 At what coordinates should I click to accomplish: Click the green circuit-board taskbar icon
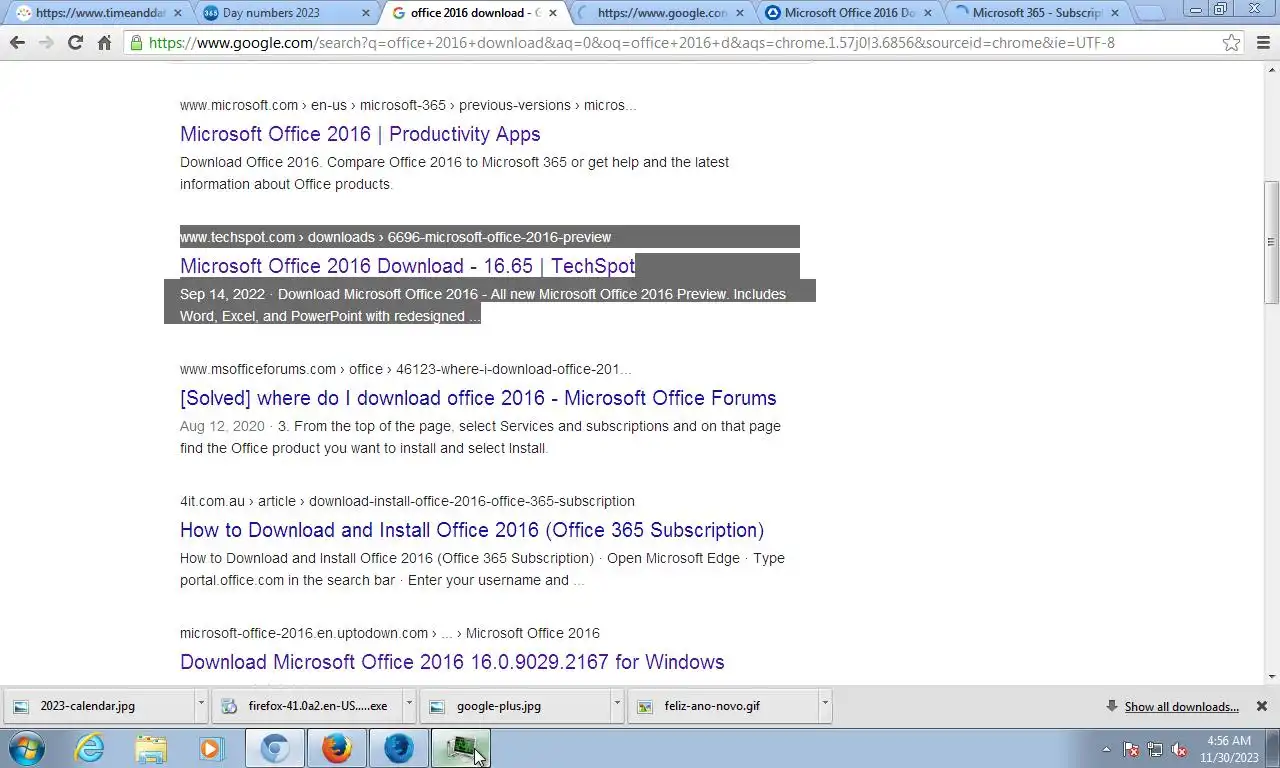pyautogui.click(x=461, y=748)
